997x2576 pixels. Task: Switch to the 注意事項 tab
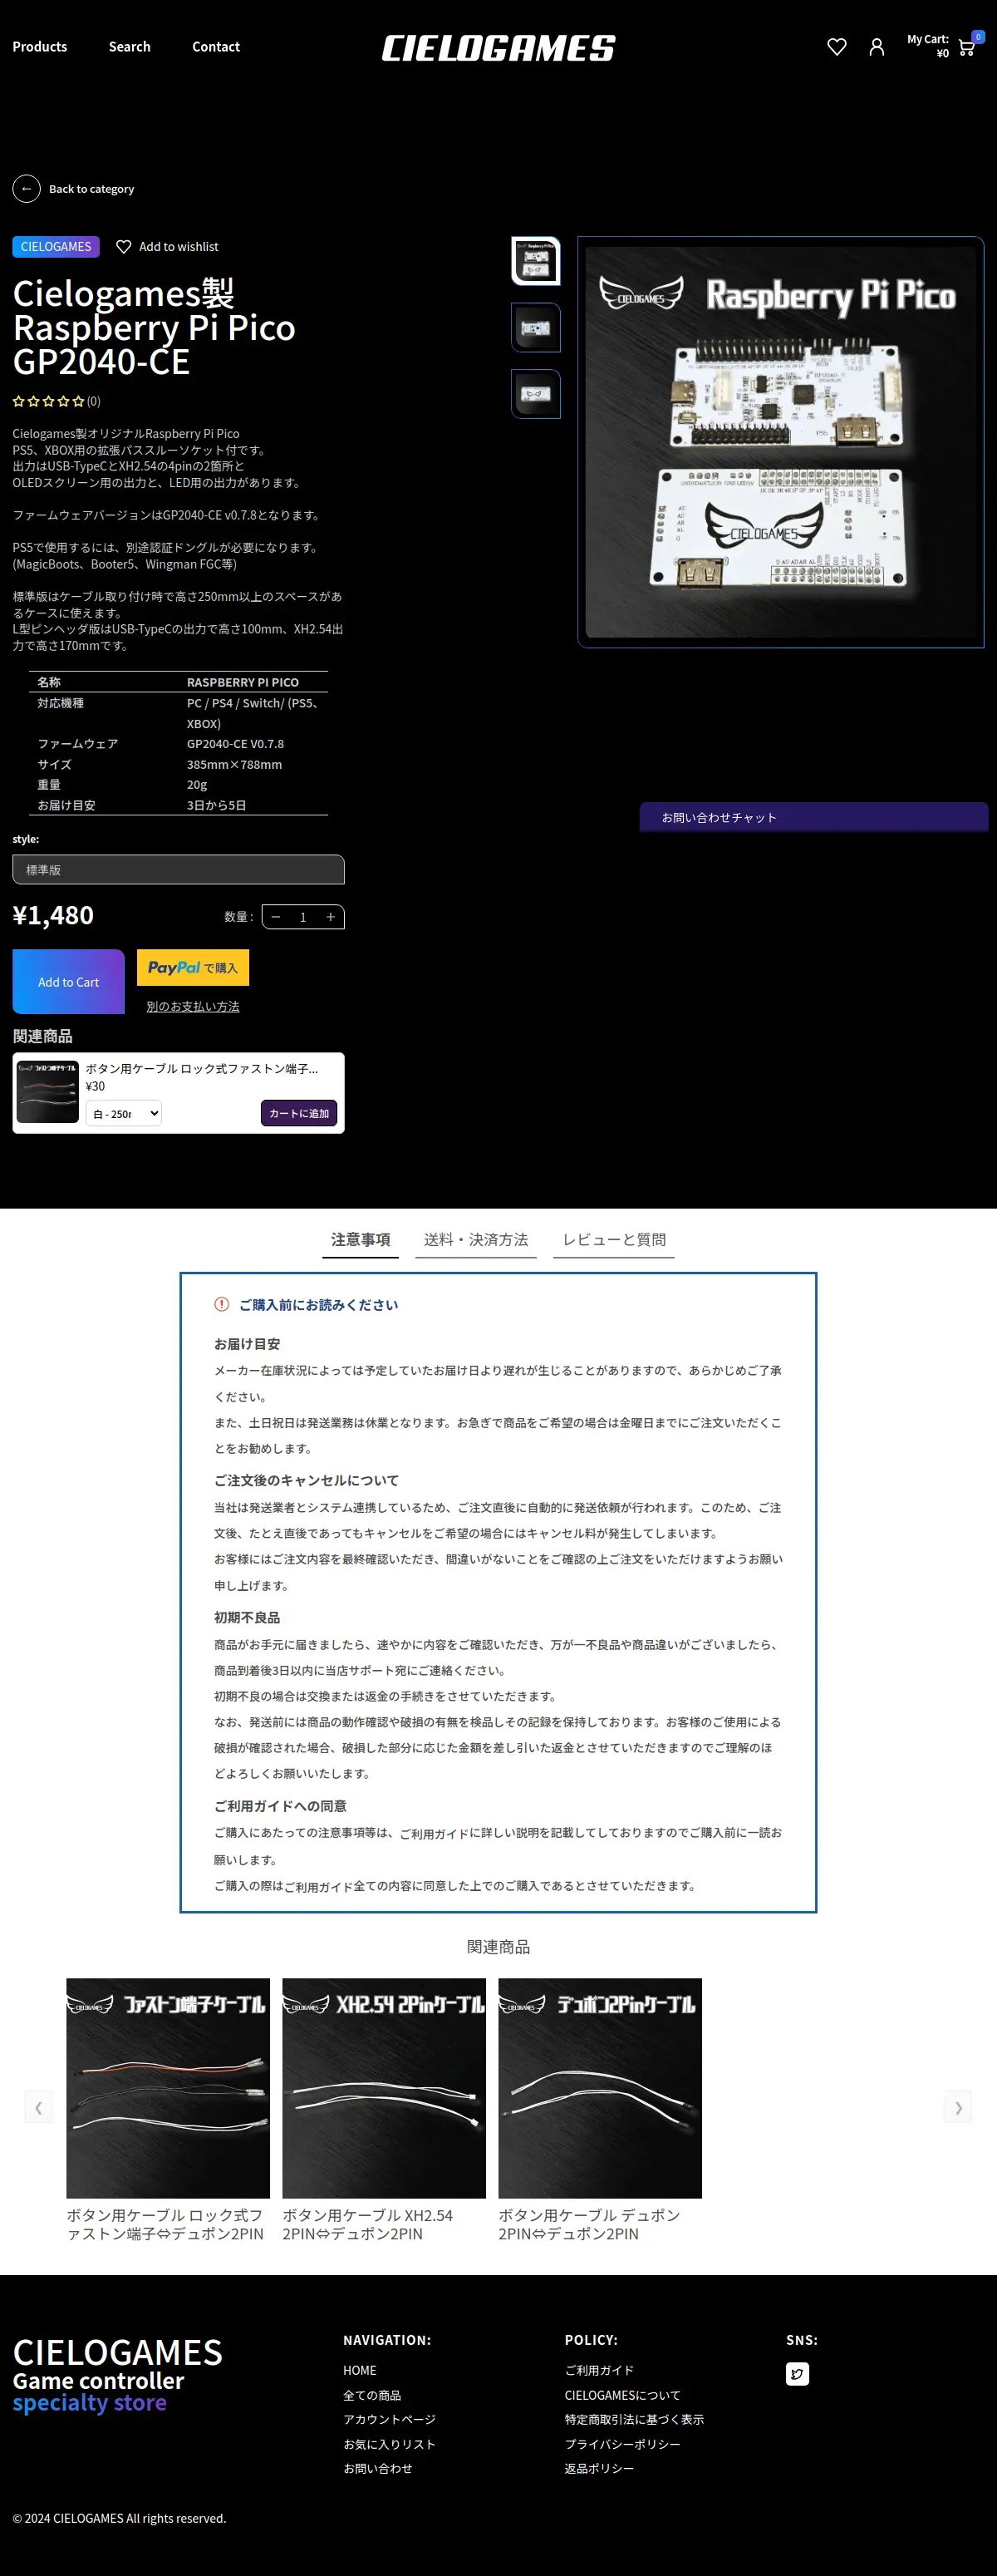(x=361, y=1240)
